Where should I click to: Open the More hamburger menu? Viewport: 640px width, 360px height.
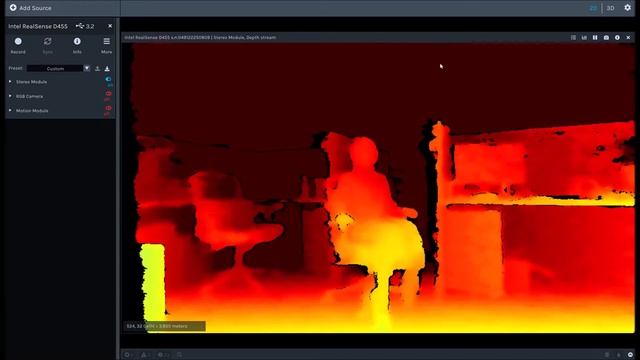click(107, 45)
